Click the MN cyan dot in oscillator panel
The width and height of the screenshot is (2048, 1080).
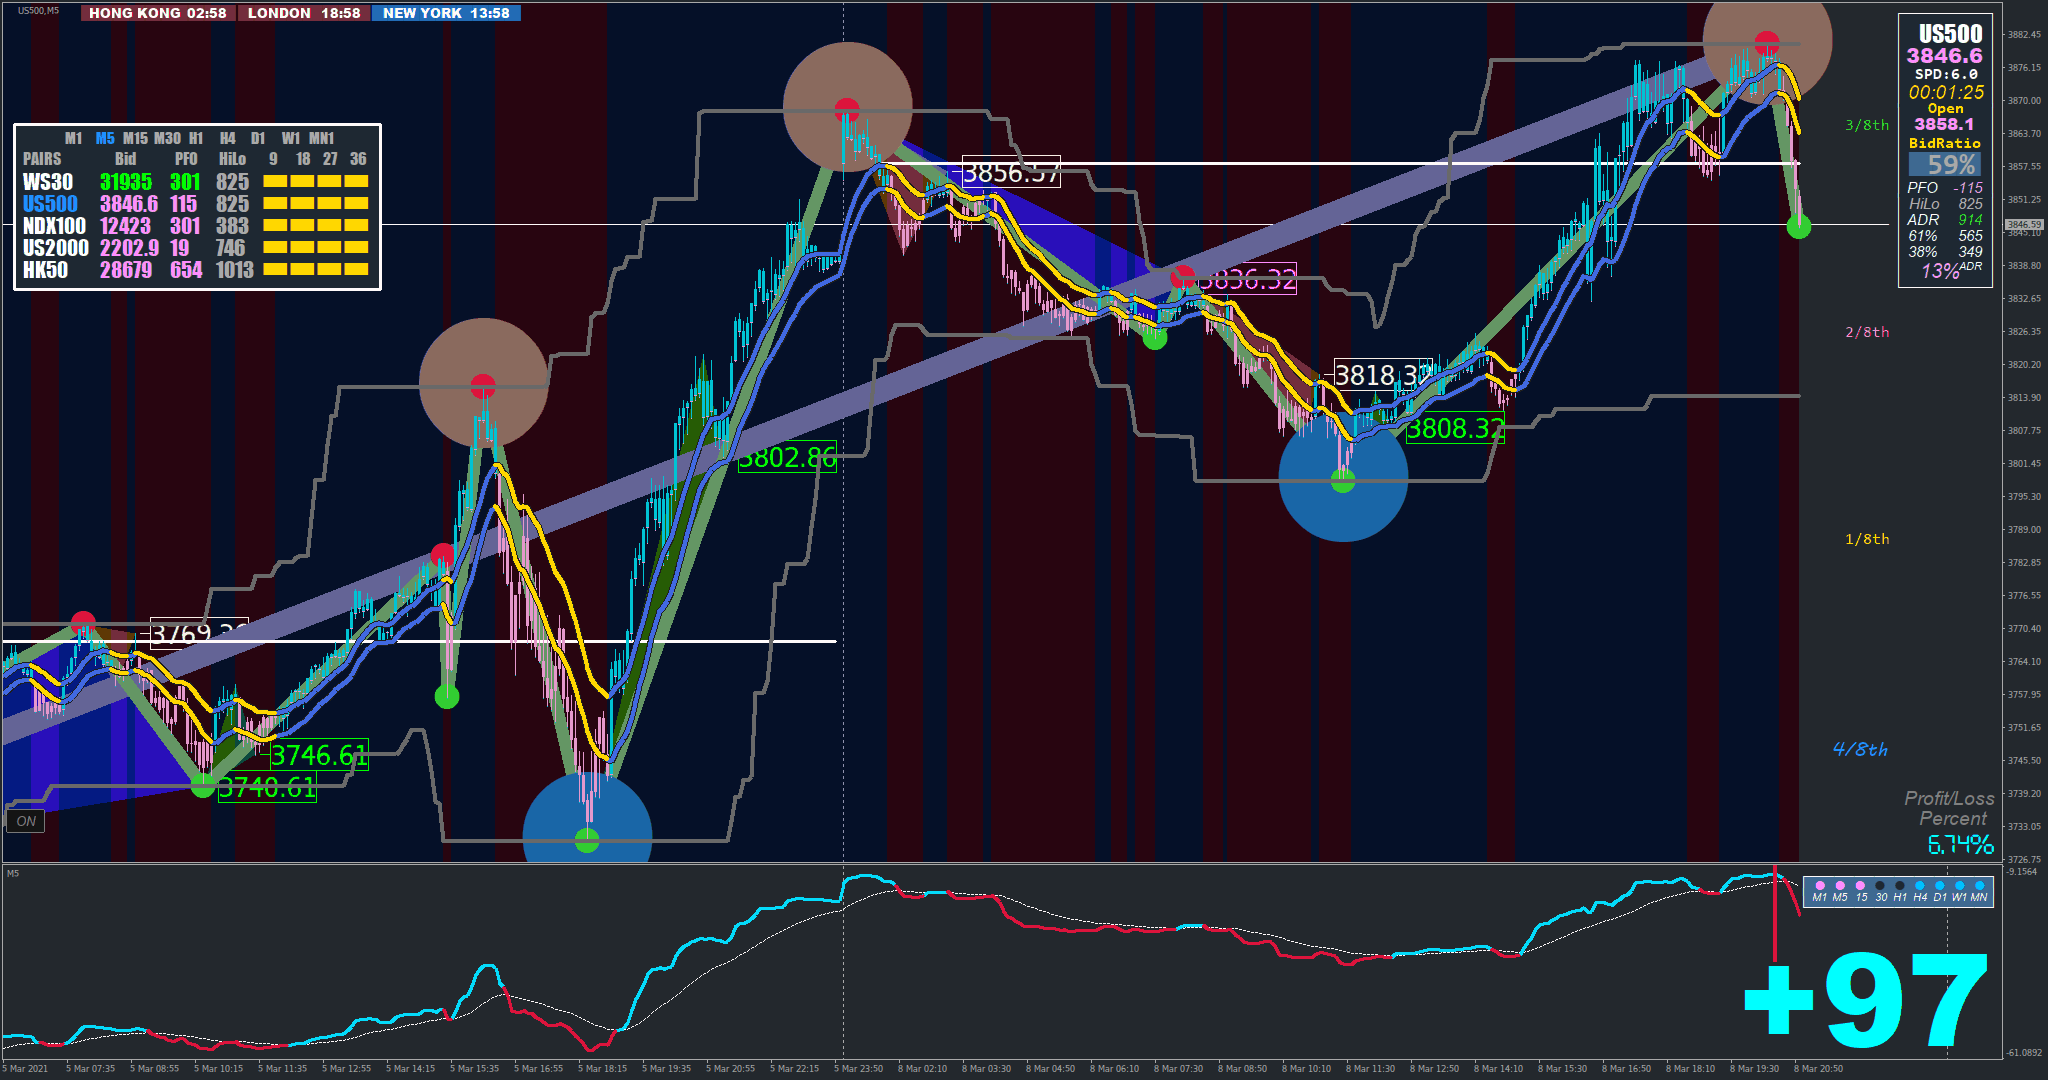1980,886
